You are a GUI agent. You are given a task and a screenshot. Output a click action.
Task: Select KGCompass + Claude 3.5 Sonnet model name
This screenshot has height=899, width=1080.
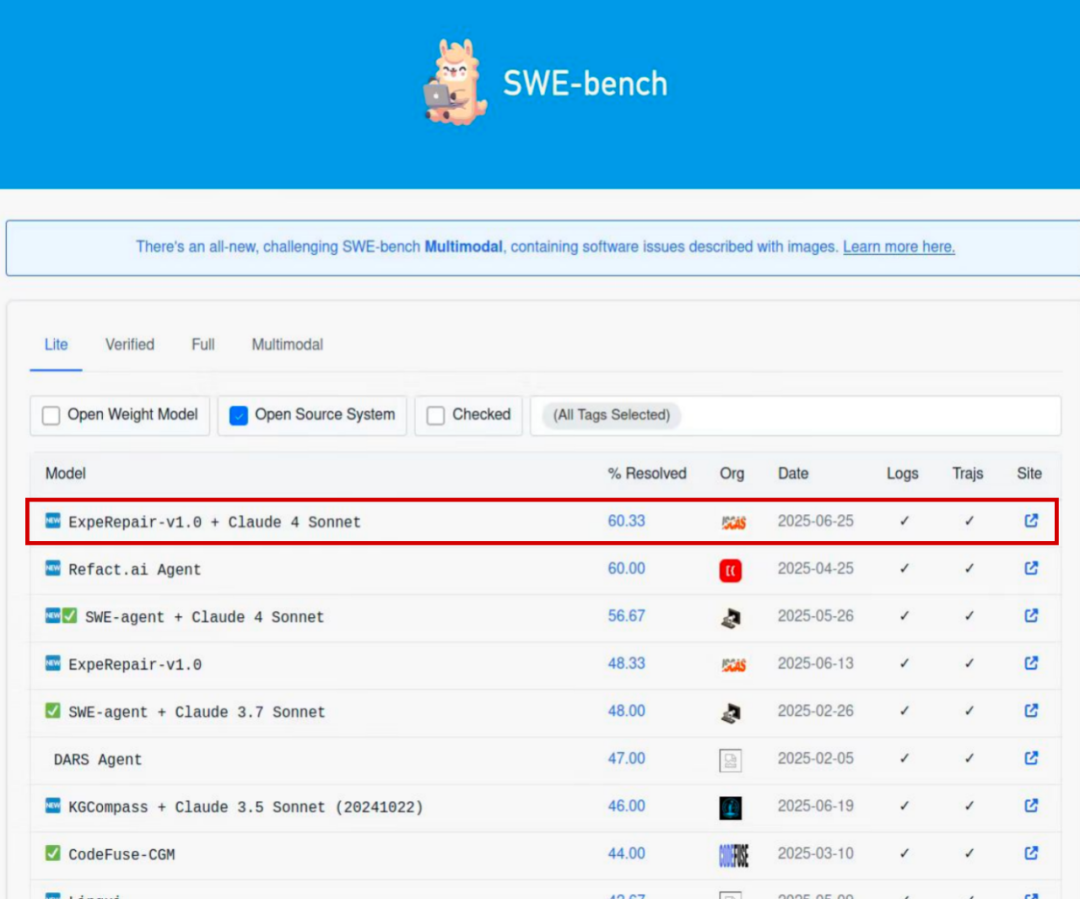(x=245, y=807)
